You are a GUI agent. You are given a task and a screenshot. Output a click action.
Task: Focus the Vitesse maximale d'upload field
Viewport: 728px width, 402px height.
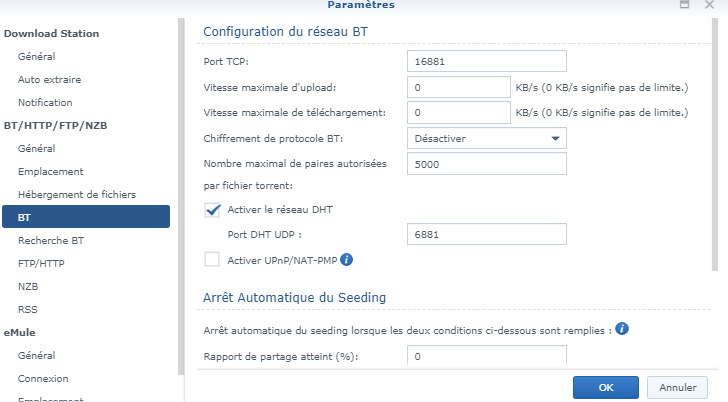tap(459, 87)
